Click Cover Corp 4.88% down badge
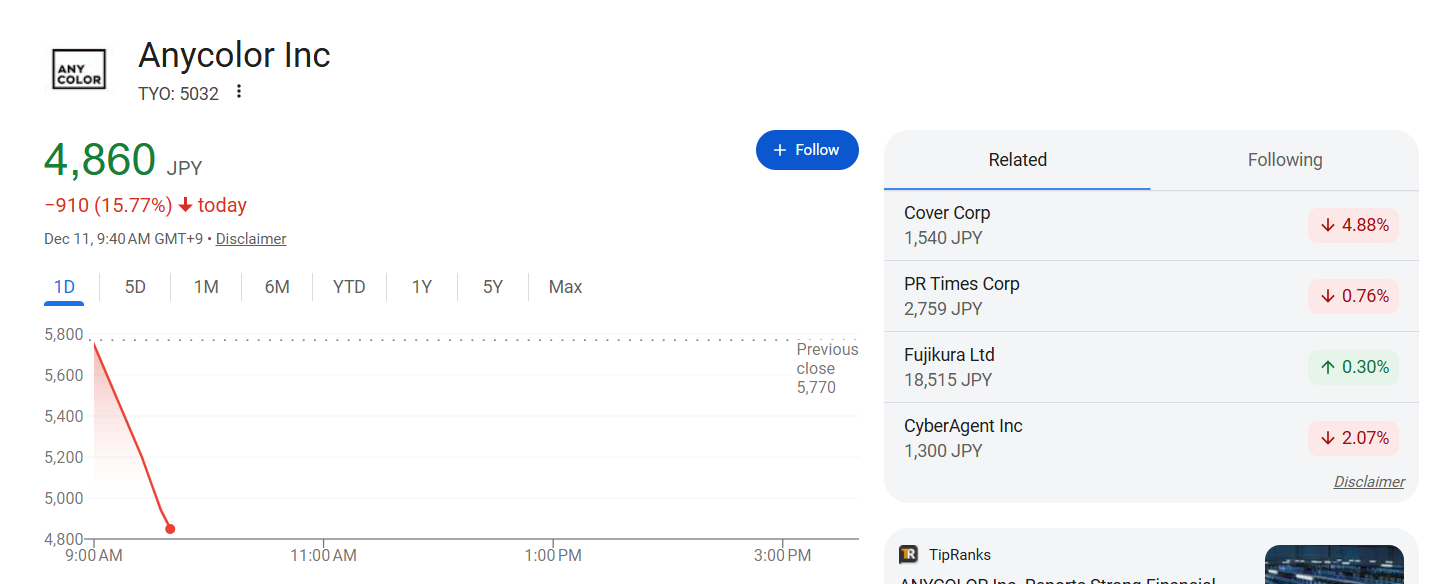The image size is (1455, 584). pyautogui.click(x=1353, y=225)
